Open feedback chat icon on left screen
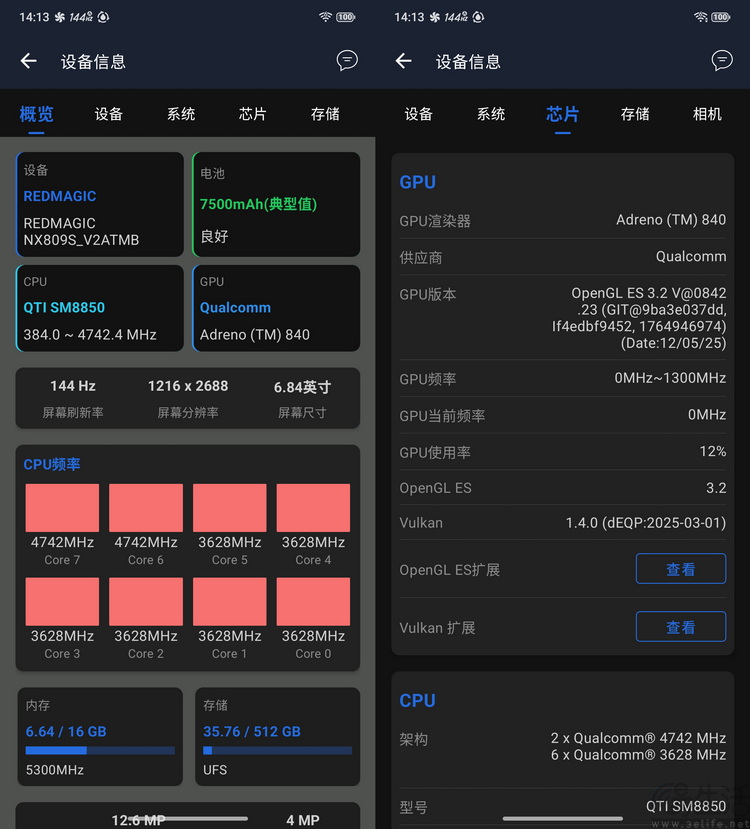The height and width of the screenshot is (829, 750). (347, 61)
